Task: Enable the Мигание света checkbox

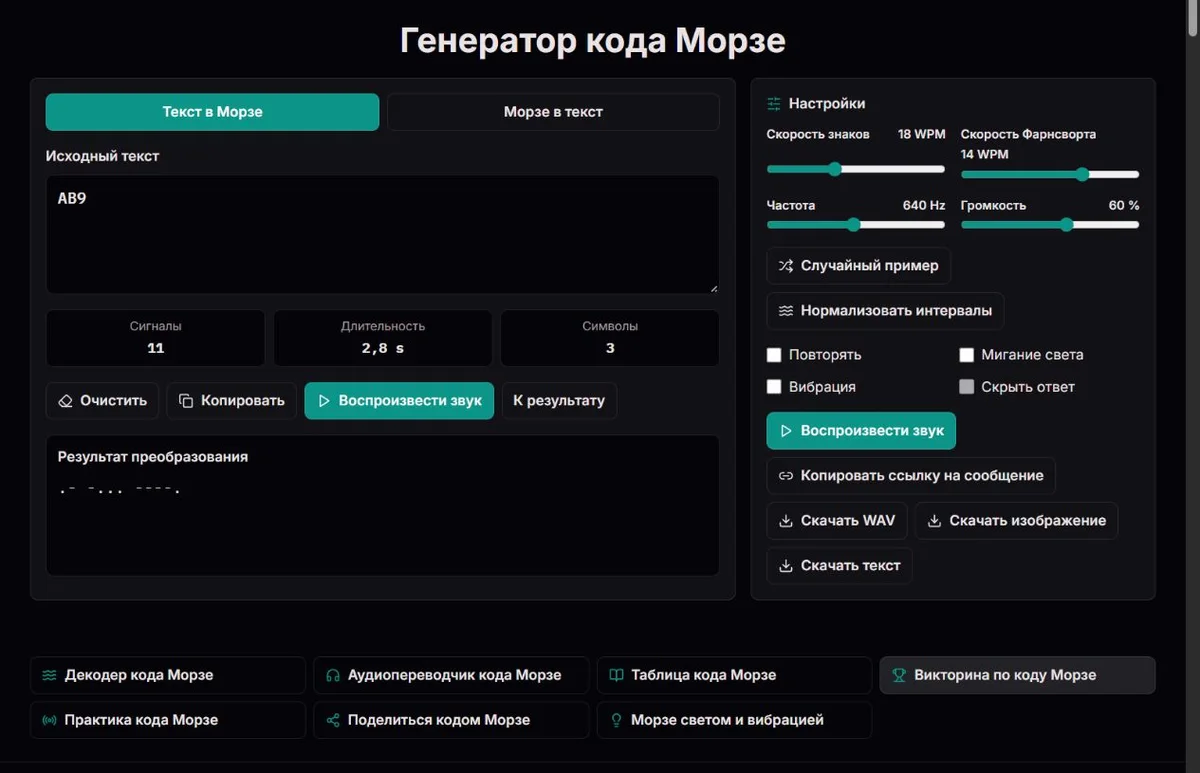Action: pos(967,355)
